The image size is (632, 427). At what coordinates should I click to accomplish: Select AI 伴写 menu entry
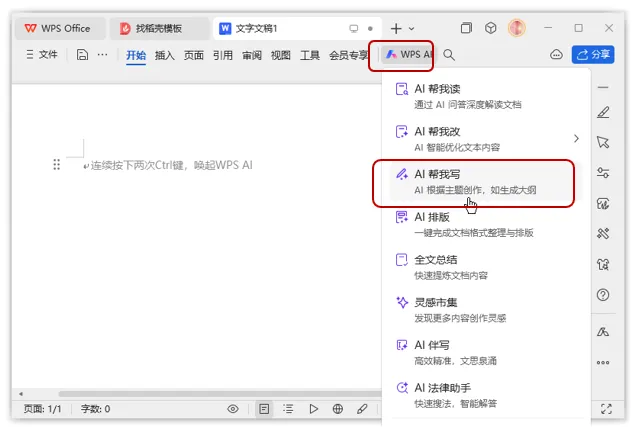(x=486, y=353)
